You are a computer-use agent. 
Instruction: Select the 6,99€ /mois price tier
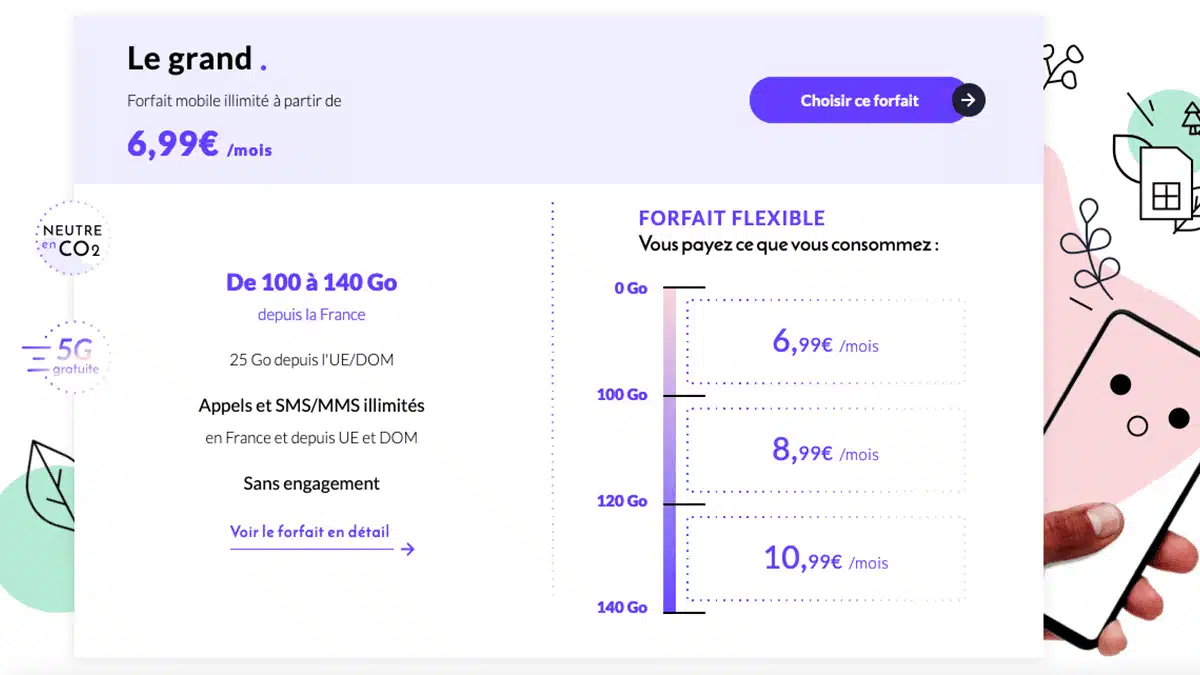click(x=825, y=342)
